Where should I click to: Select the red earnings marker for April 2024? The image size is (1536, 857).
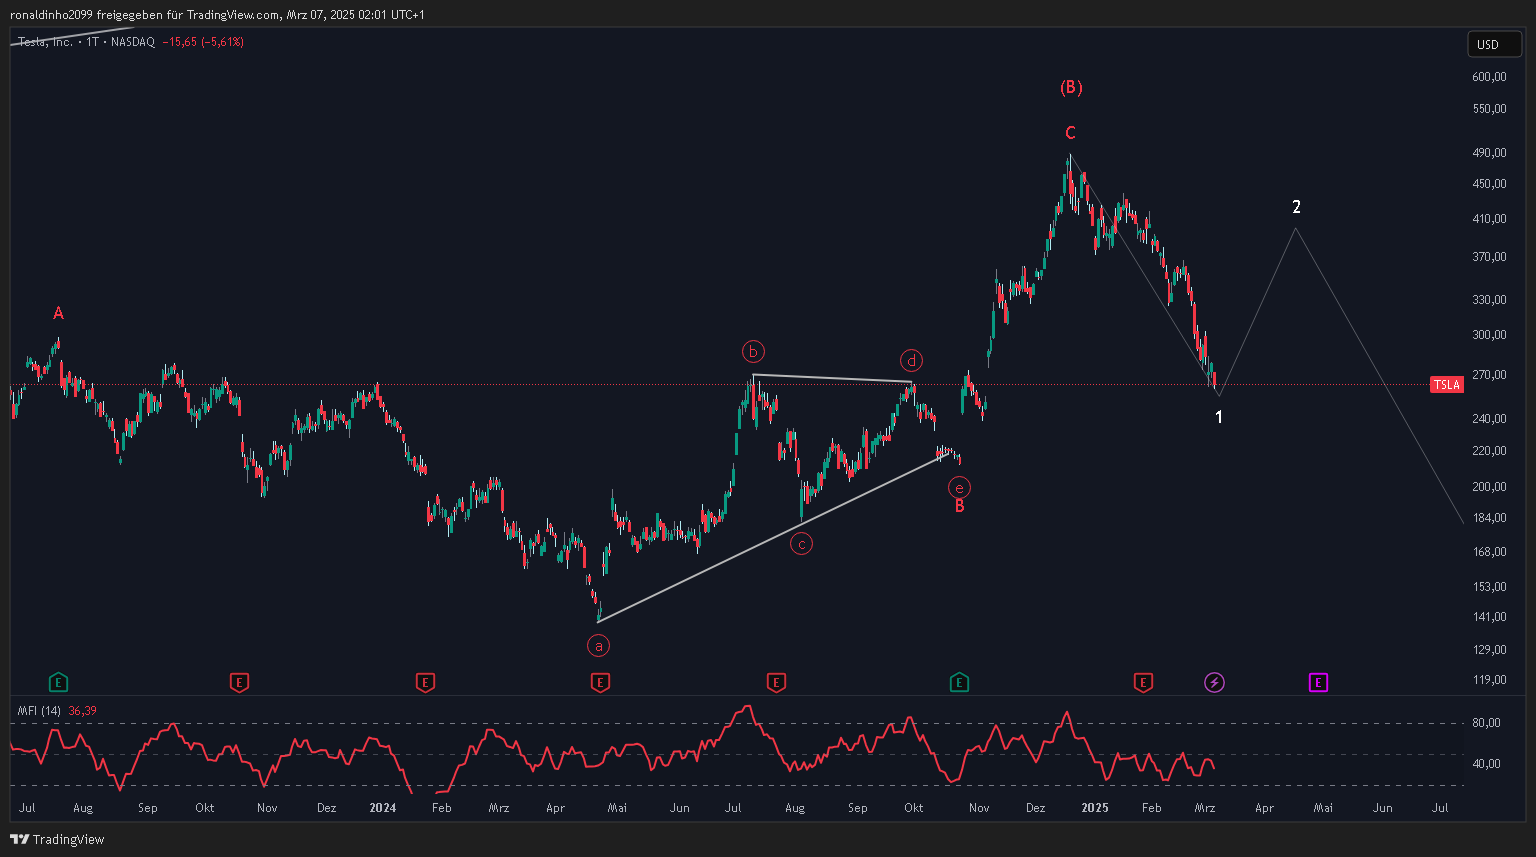(600, 683)
